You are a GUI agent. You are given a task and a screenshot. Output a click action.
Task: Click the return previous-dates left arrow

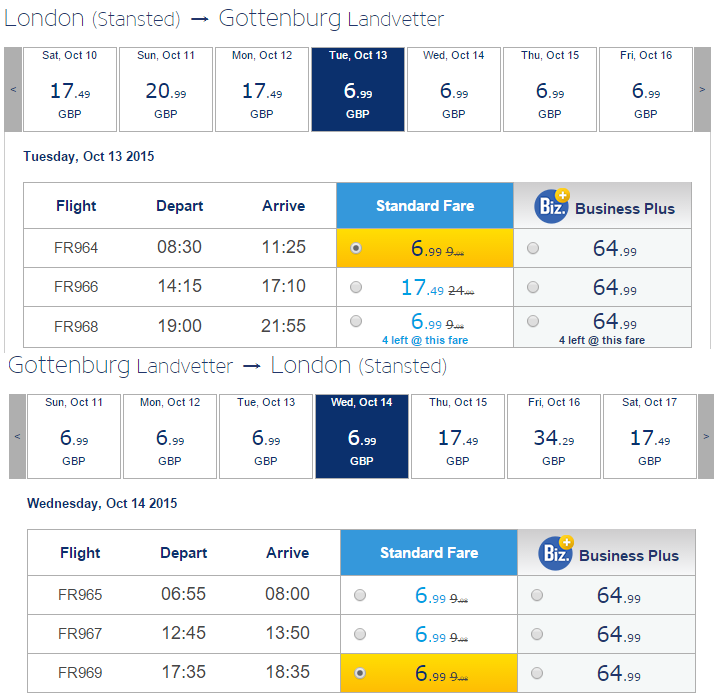[17, 436]
